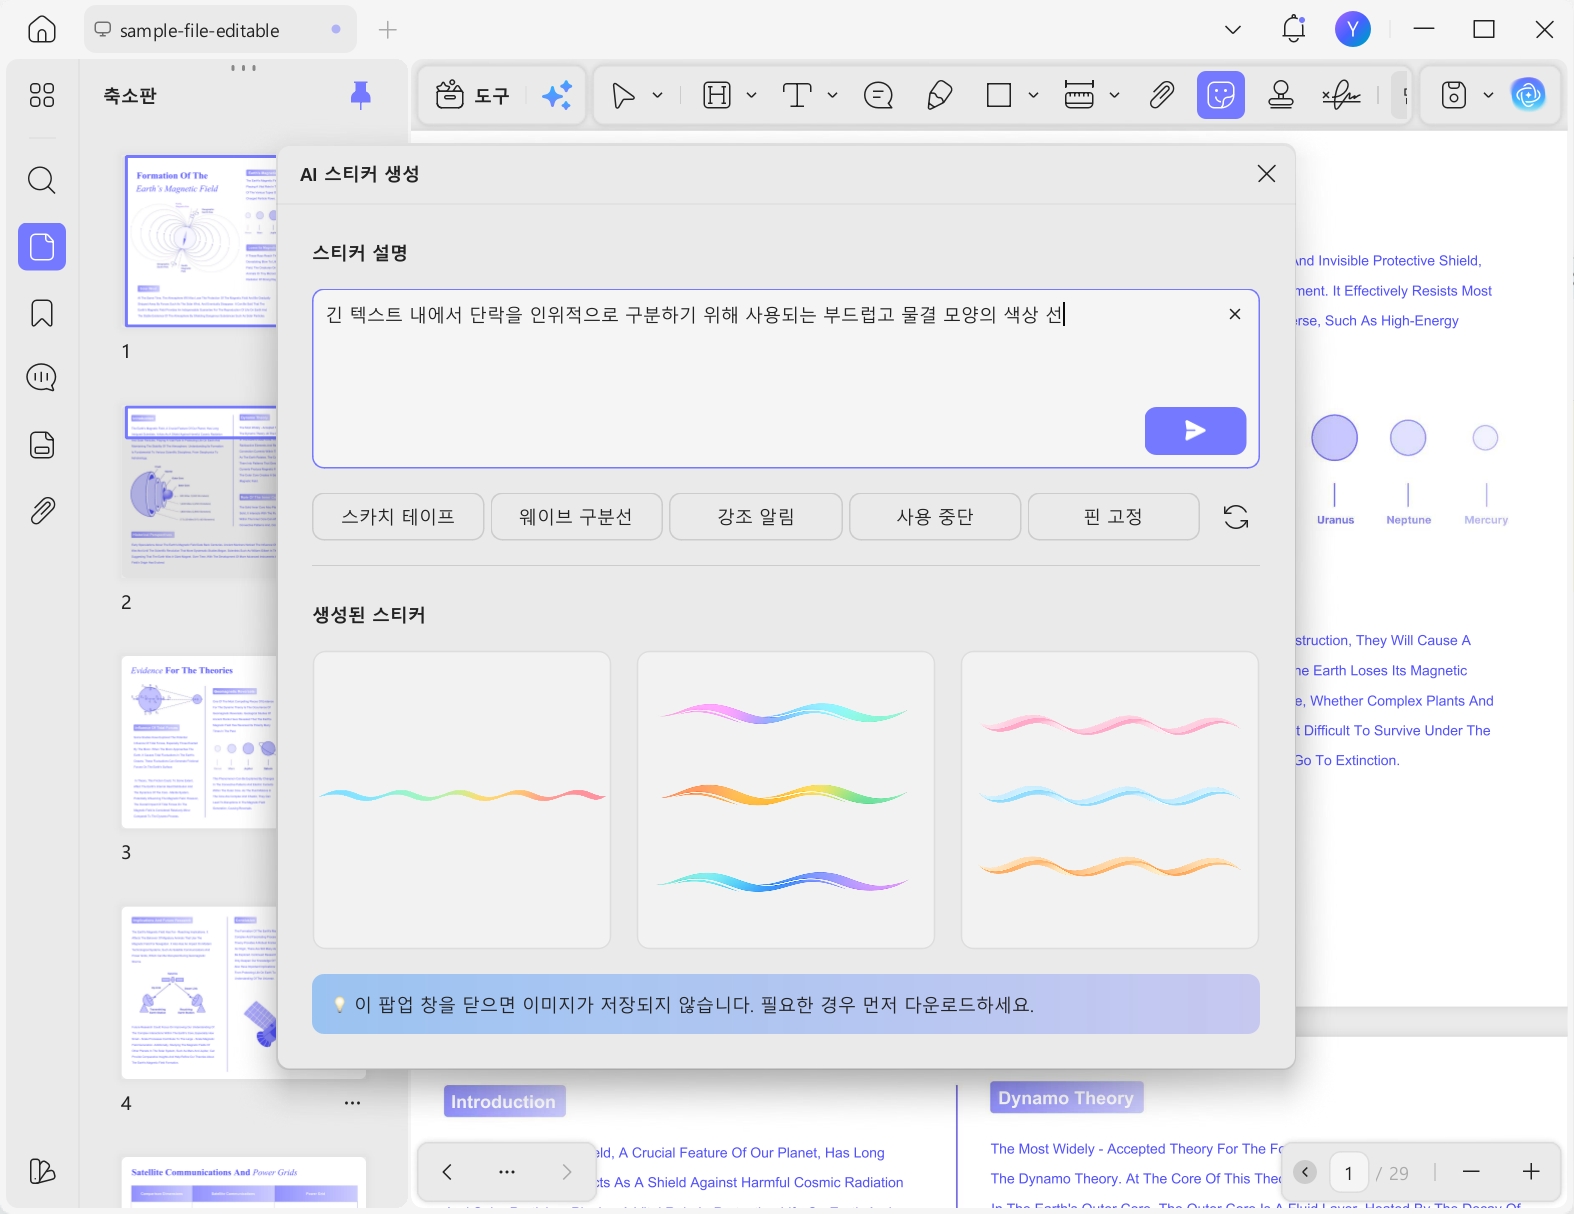This screenshot has height=1214, width=1574.
Task: Select the stamp tool
Action: 1281,95
